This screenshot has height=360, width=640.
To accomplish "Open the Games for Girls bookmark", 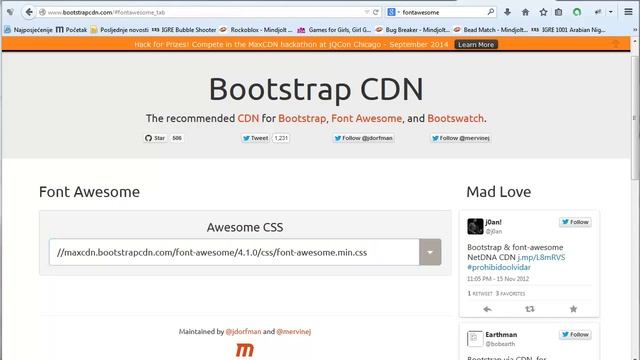I will point(334,30).
